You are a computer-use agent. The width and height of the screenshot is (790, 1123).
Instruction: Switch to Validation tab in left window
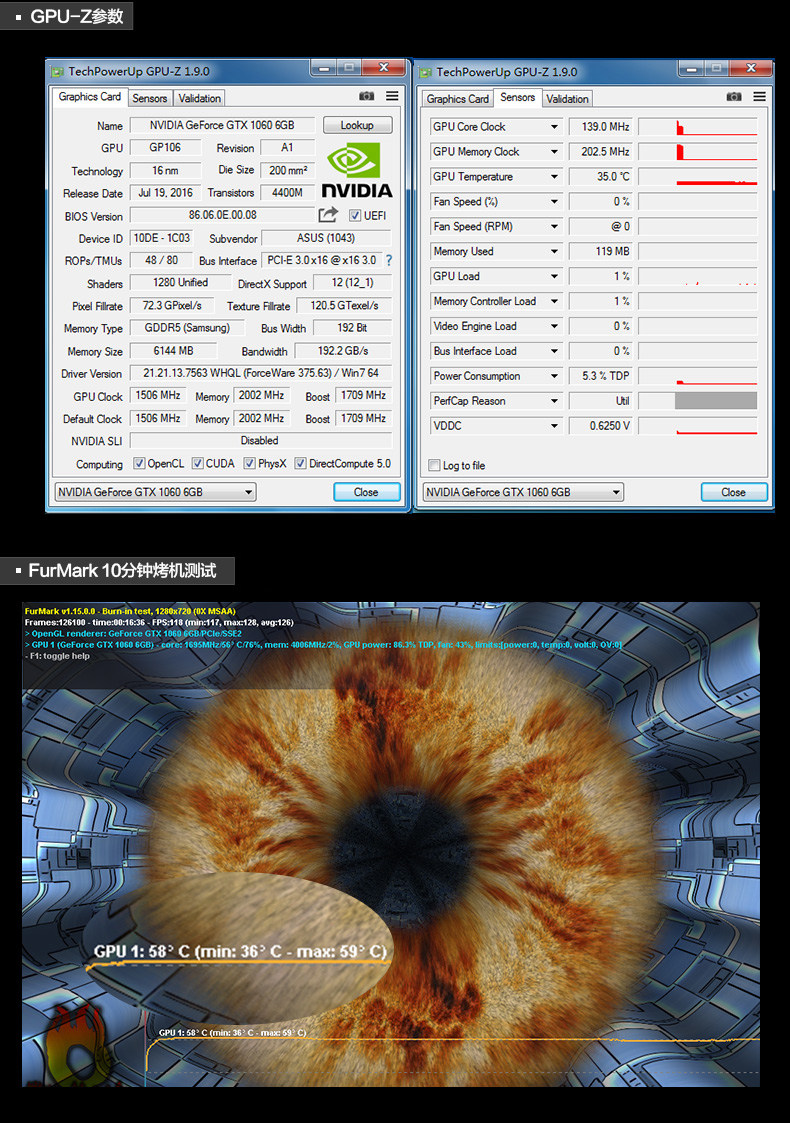tap(199, 98)
